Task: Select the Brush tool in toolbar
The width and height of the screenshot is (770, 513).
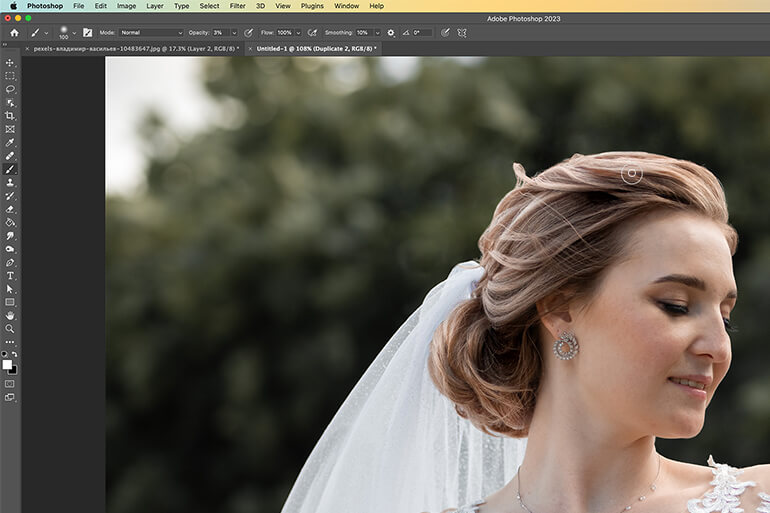Action: [10, 169]
